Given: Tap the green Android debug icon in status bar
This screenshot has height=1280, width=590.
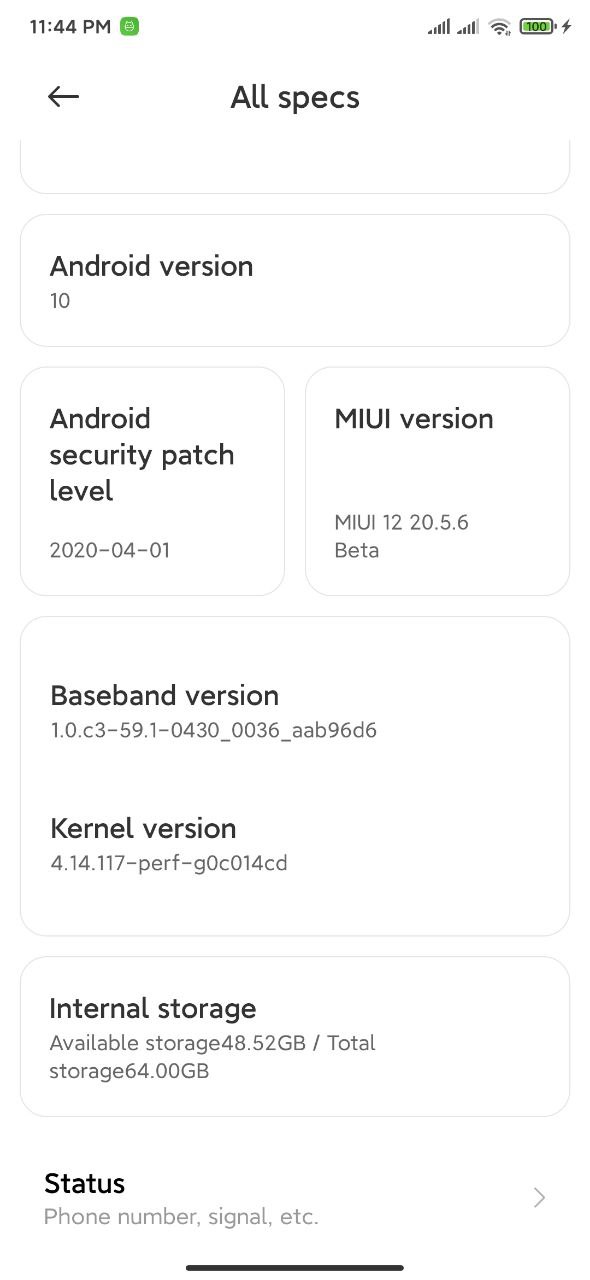Looking at the screenshot, I should (129, 27).
